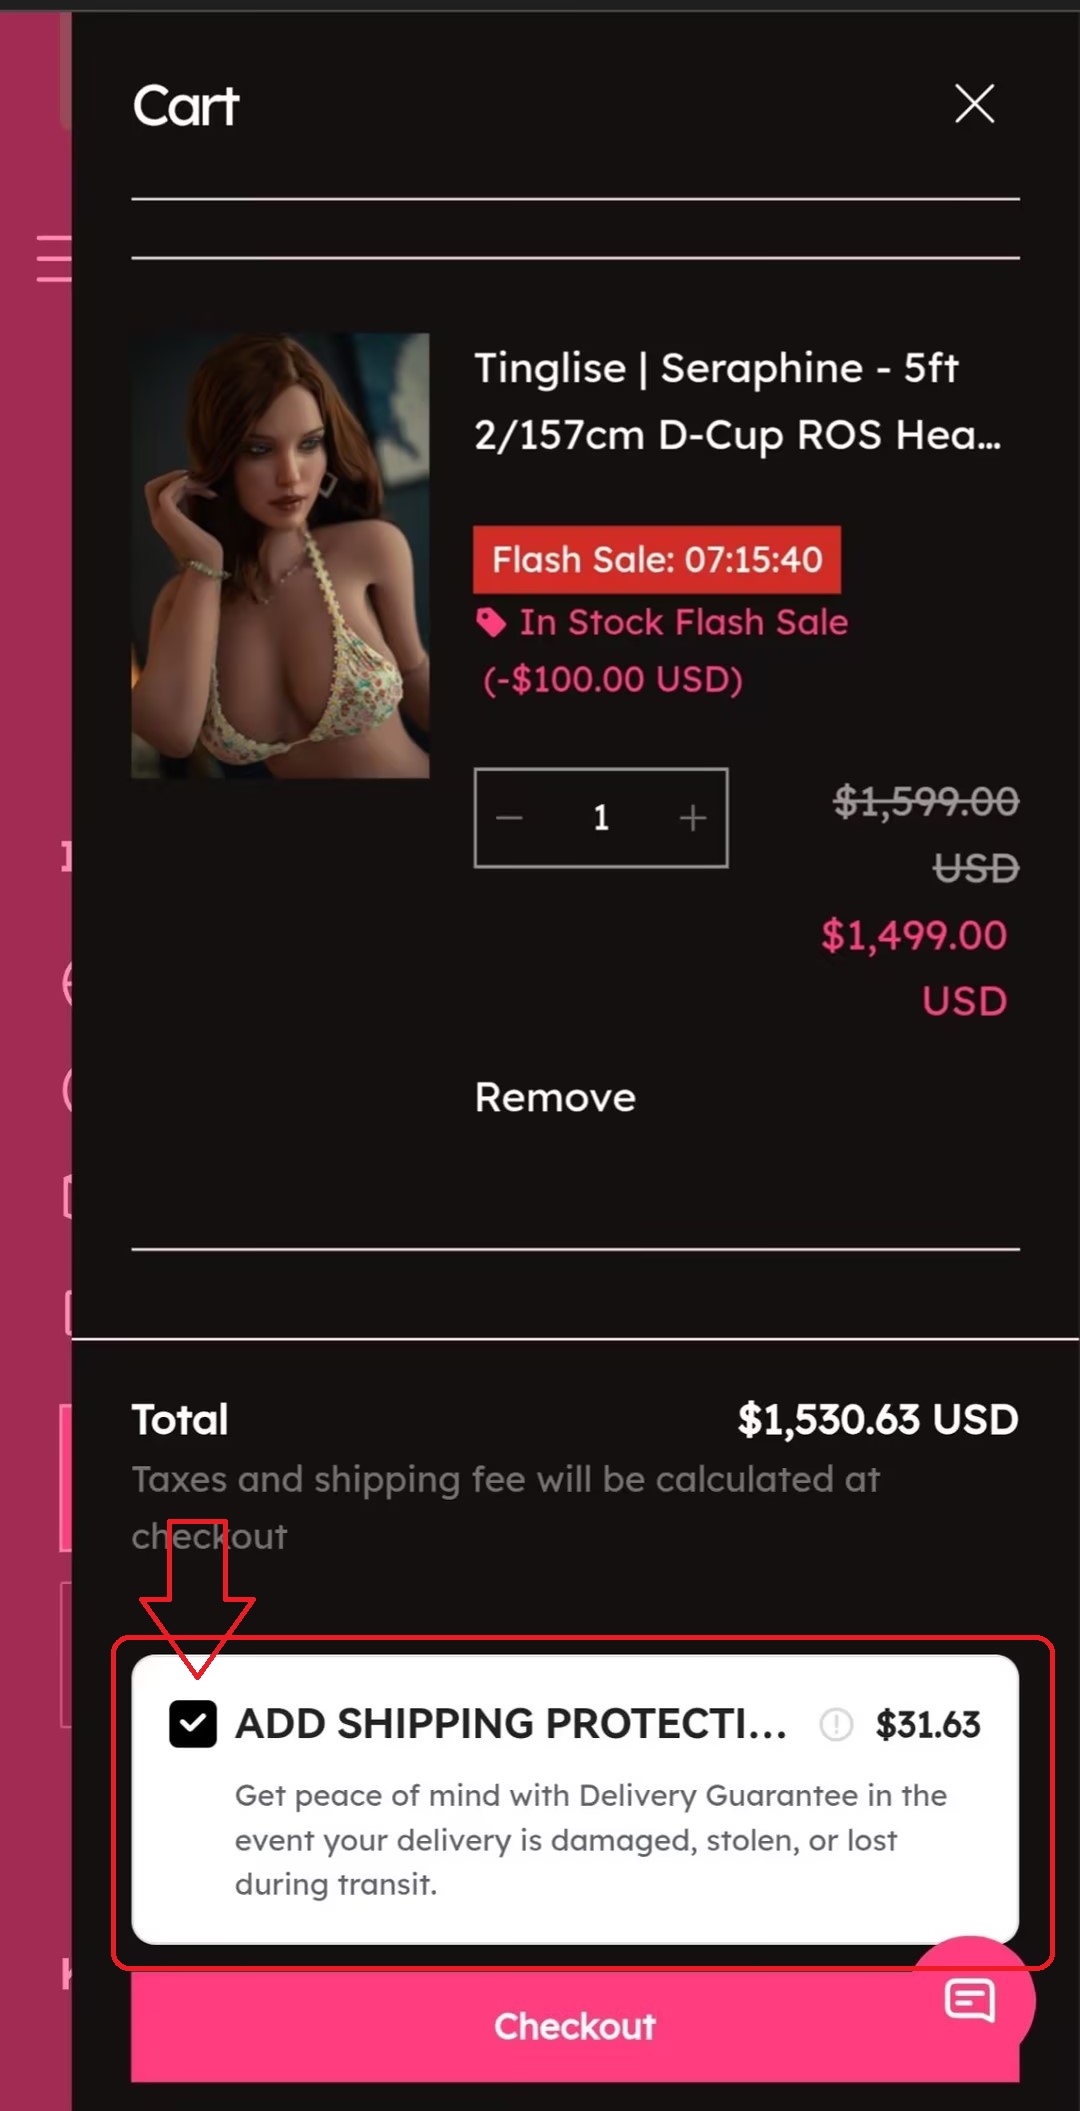
Task: Decrease quantity with the minus icon
Action: tap(509, 818)
